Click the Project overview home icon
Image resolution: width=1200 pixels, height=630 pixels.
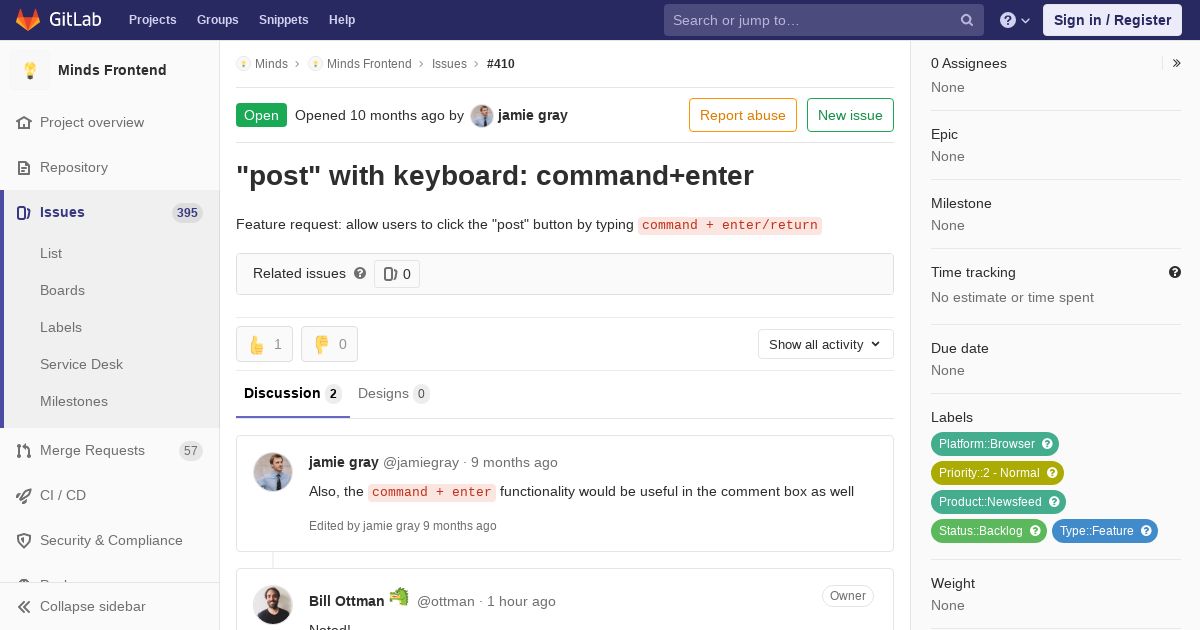(24, 122)
